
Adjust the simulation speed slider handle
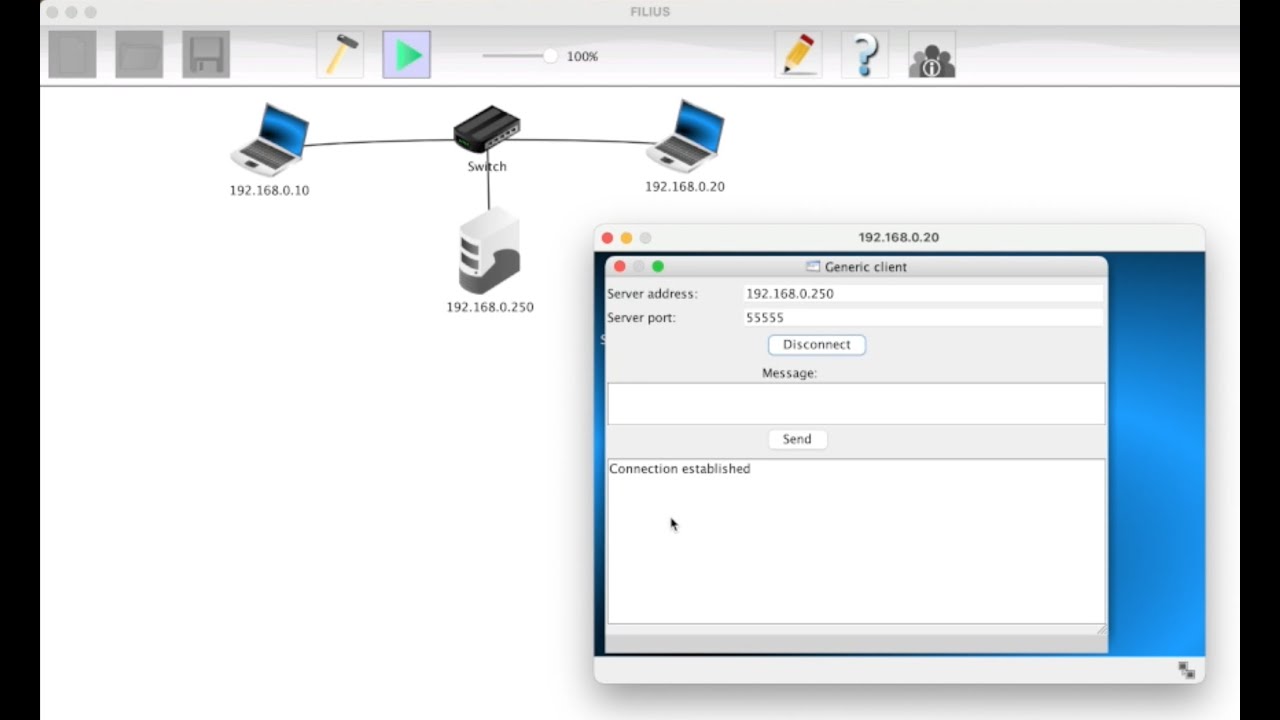(x=550, y=56)
